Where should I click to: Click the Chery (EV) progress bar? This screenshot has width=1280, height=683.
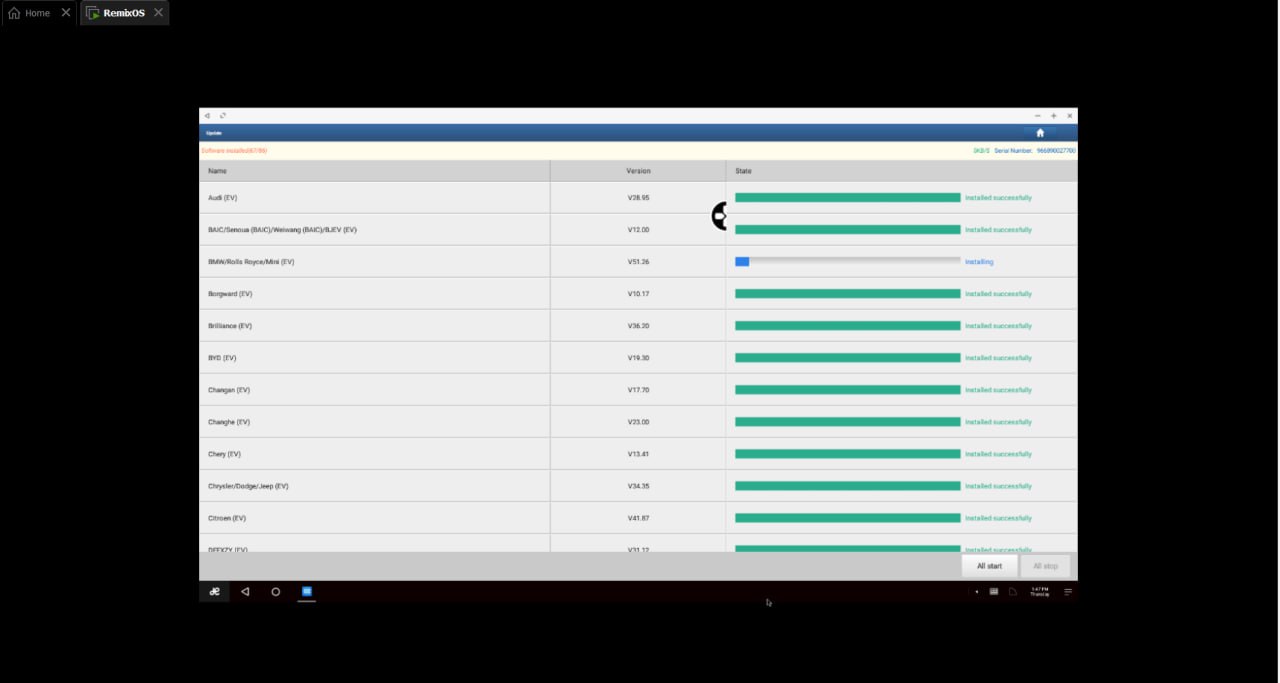point(848,454)
